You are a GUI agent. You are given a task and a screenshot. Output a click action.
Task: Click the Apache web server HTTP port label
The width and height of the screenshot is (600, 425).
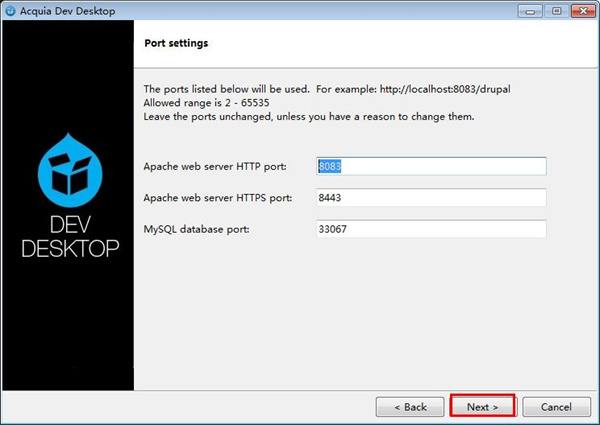point(215,166)
